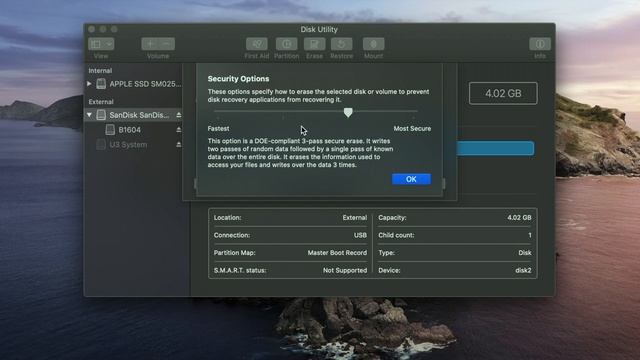Click the B1604 volume icon

point(110,130)
